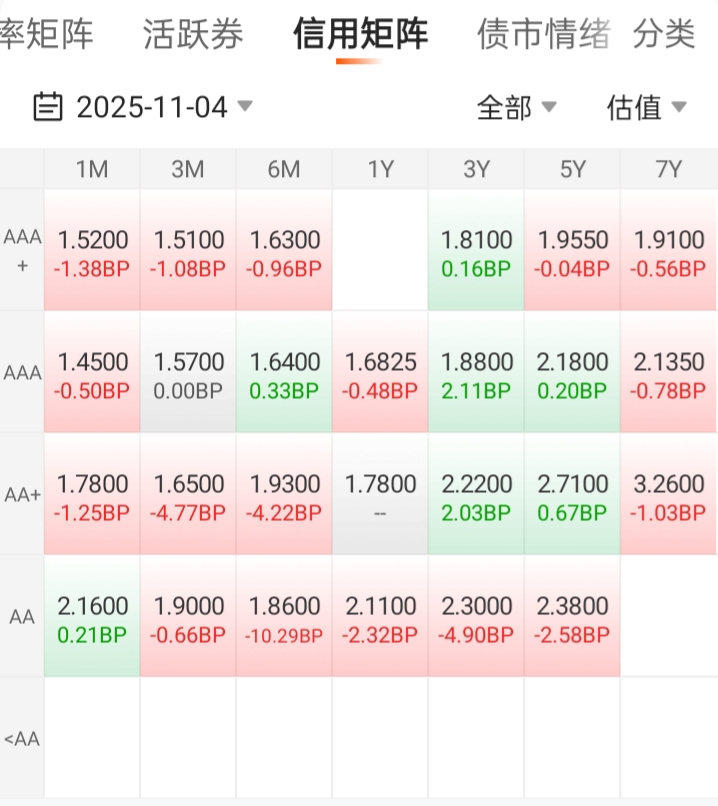The width and height of the screenshot is (718, 806).
Task: Select the AA 1M cell showing 2.1600
Action: [92, 618]
